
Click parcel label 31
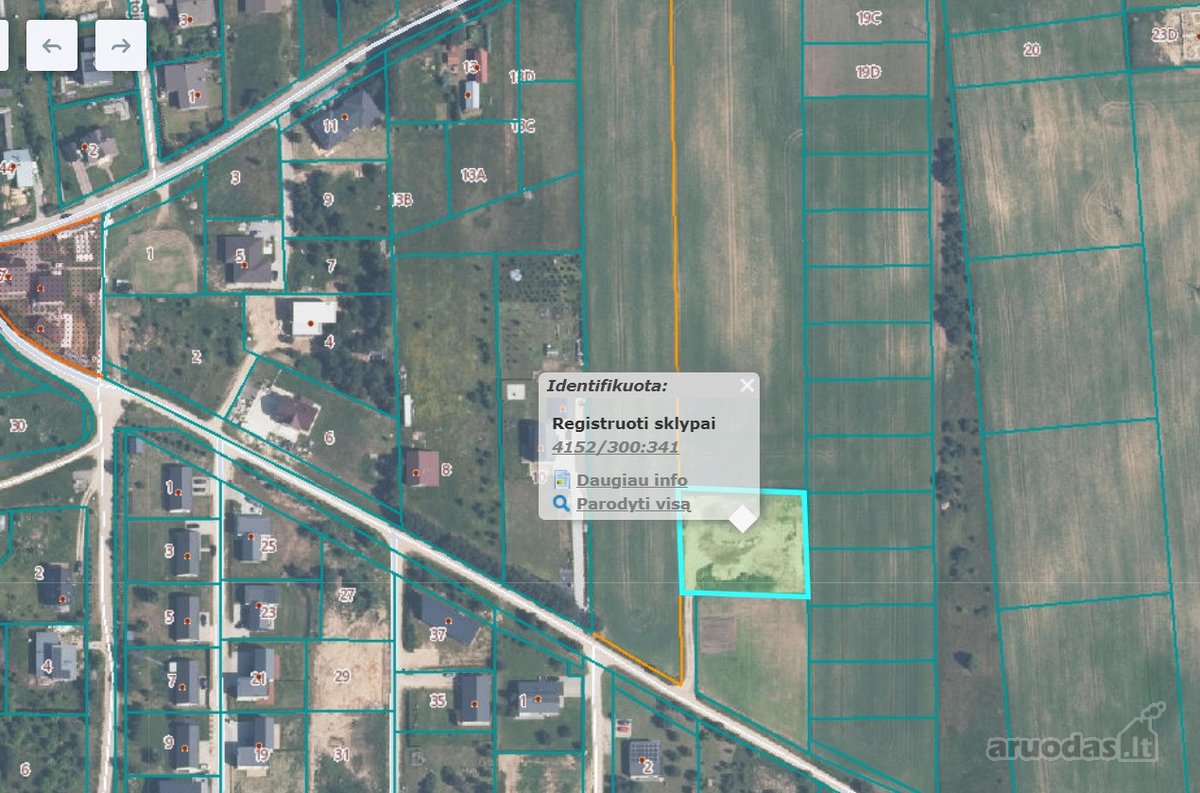click(342, 754)
